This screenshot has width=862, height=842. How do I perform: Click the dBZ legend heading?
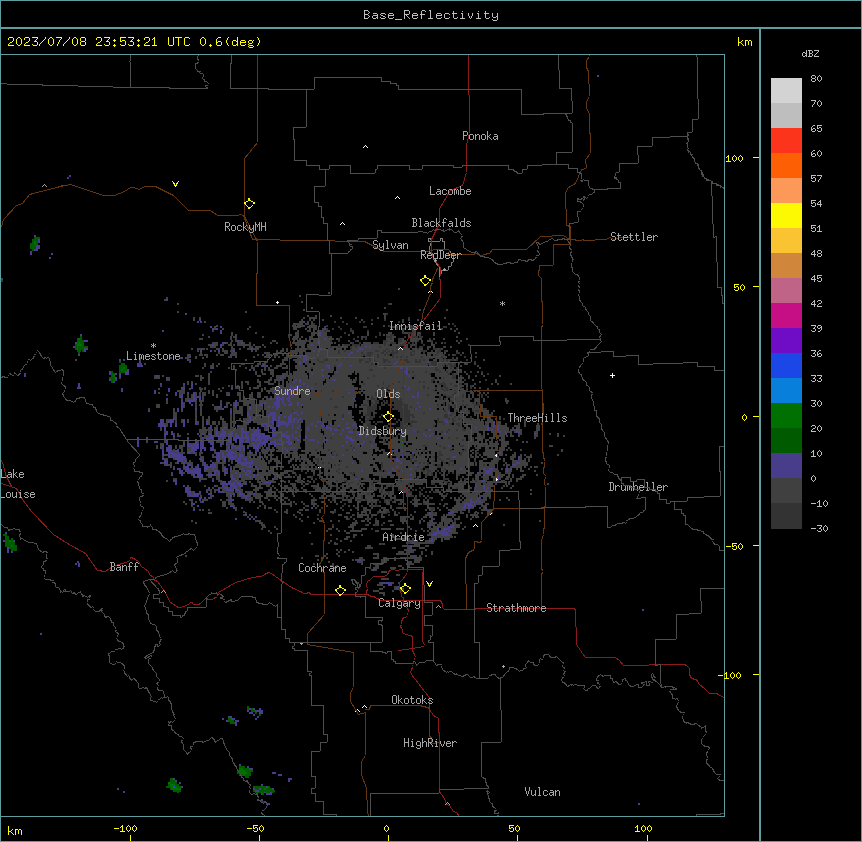click(810, 53)
